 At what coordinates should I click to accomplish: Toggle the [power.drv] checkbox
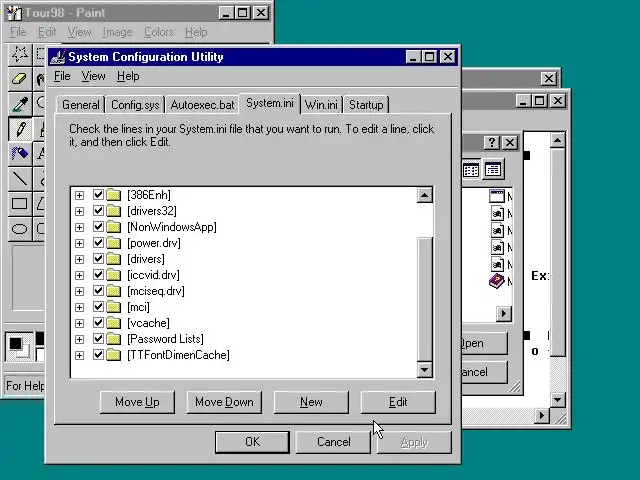click(x=98, y=243)
